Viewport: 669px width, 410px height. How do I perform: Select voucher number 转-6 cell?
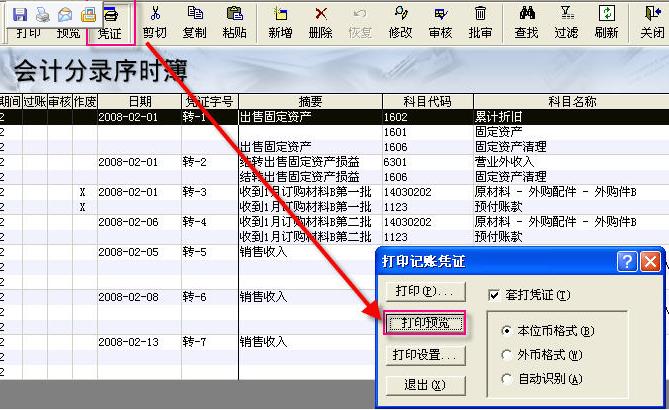(209, 297)
